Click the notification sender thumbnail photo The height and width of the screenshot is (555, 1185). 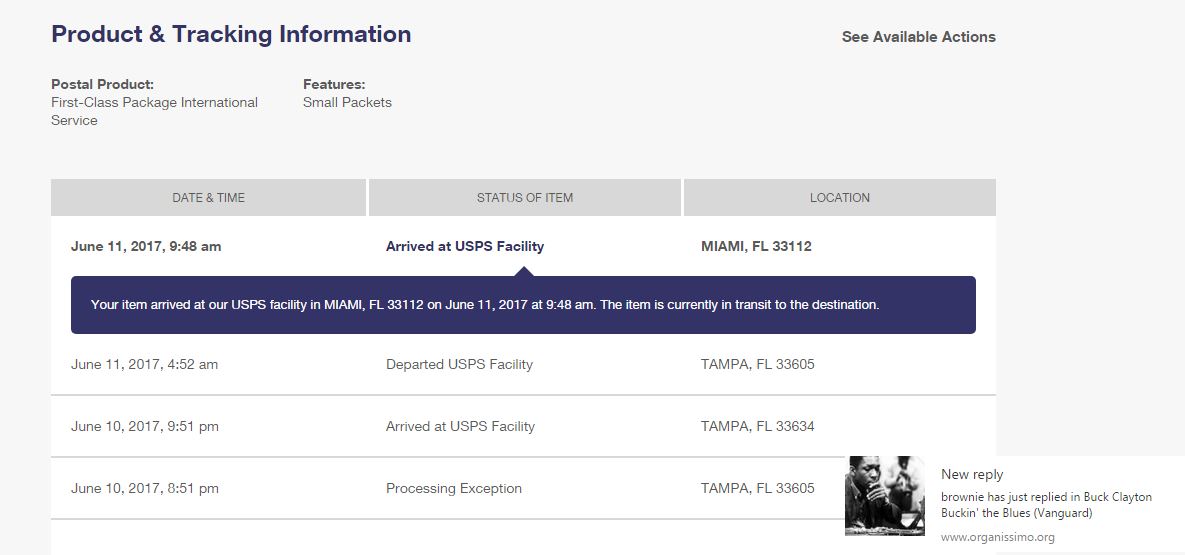point(884,496)
